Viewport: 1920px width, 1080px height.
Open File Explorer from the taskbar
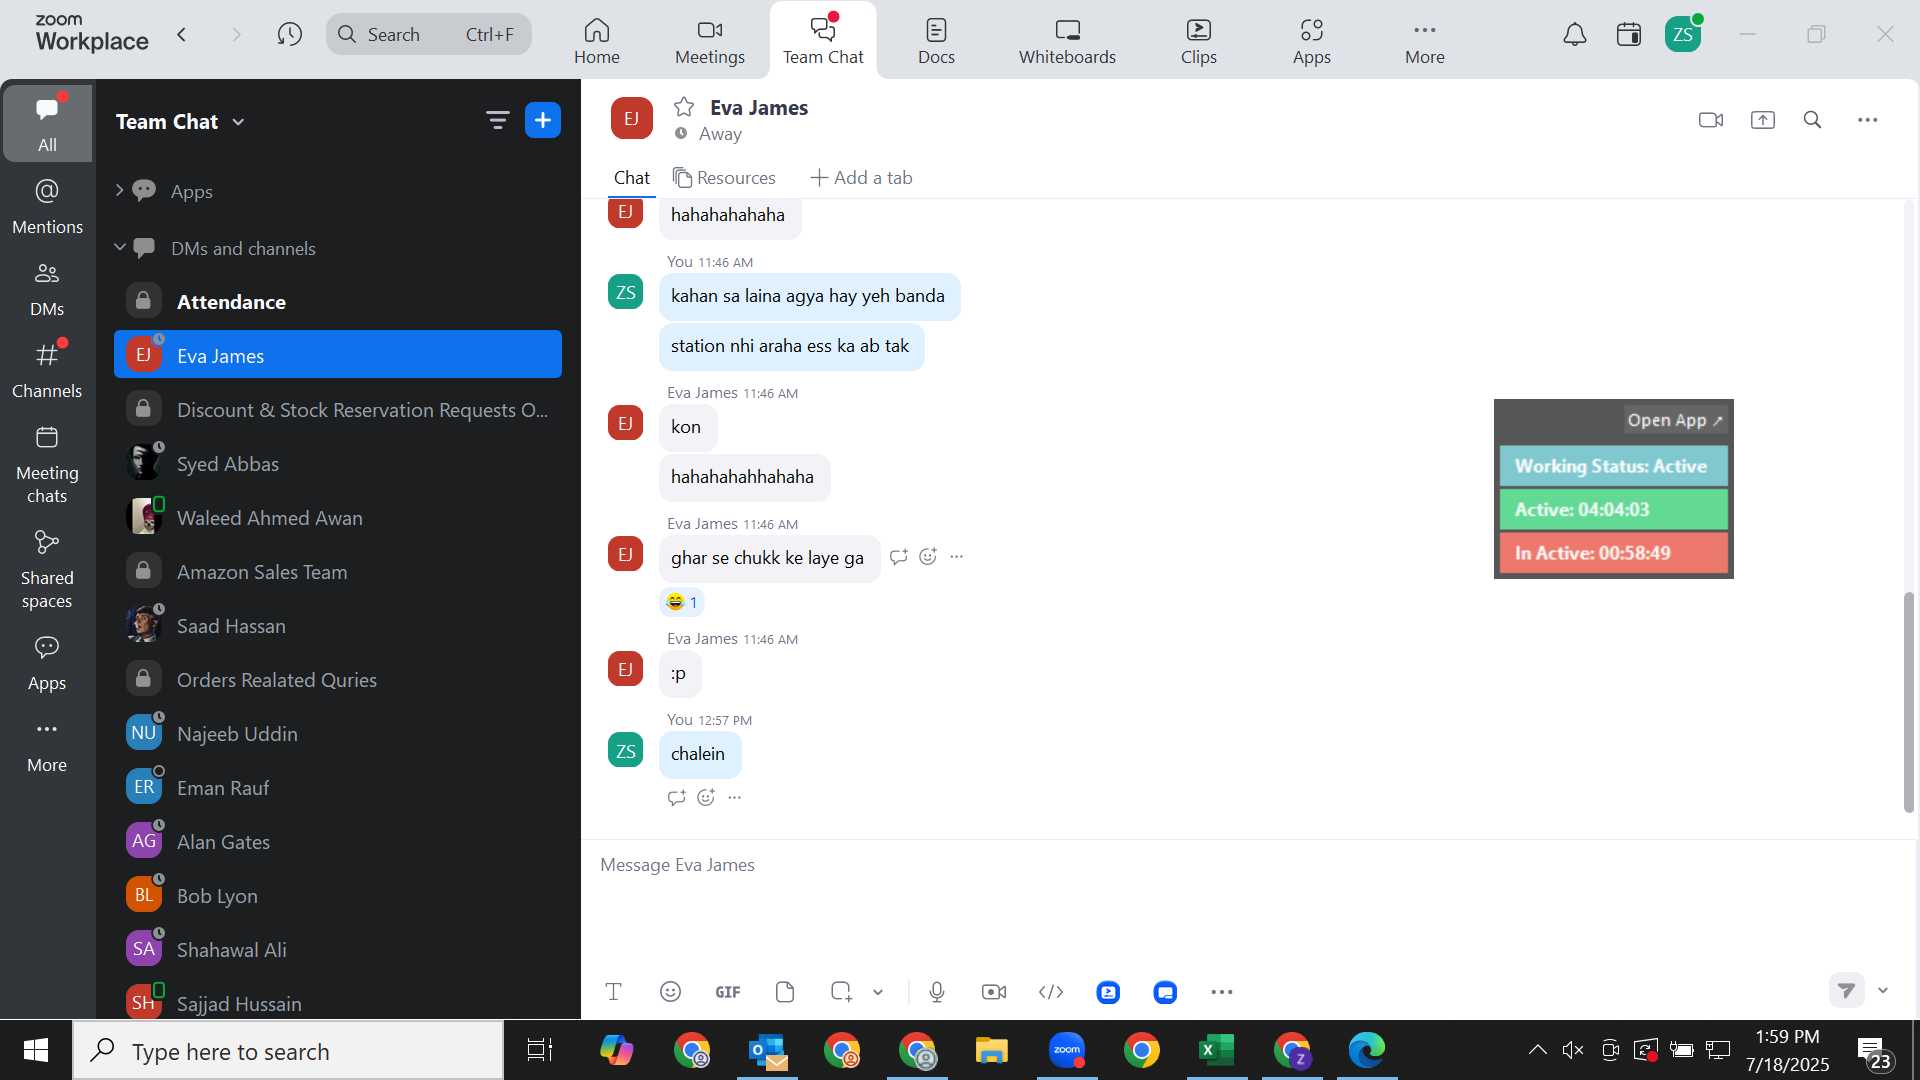point(992,1050)
